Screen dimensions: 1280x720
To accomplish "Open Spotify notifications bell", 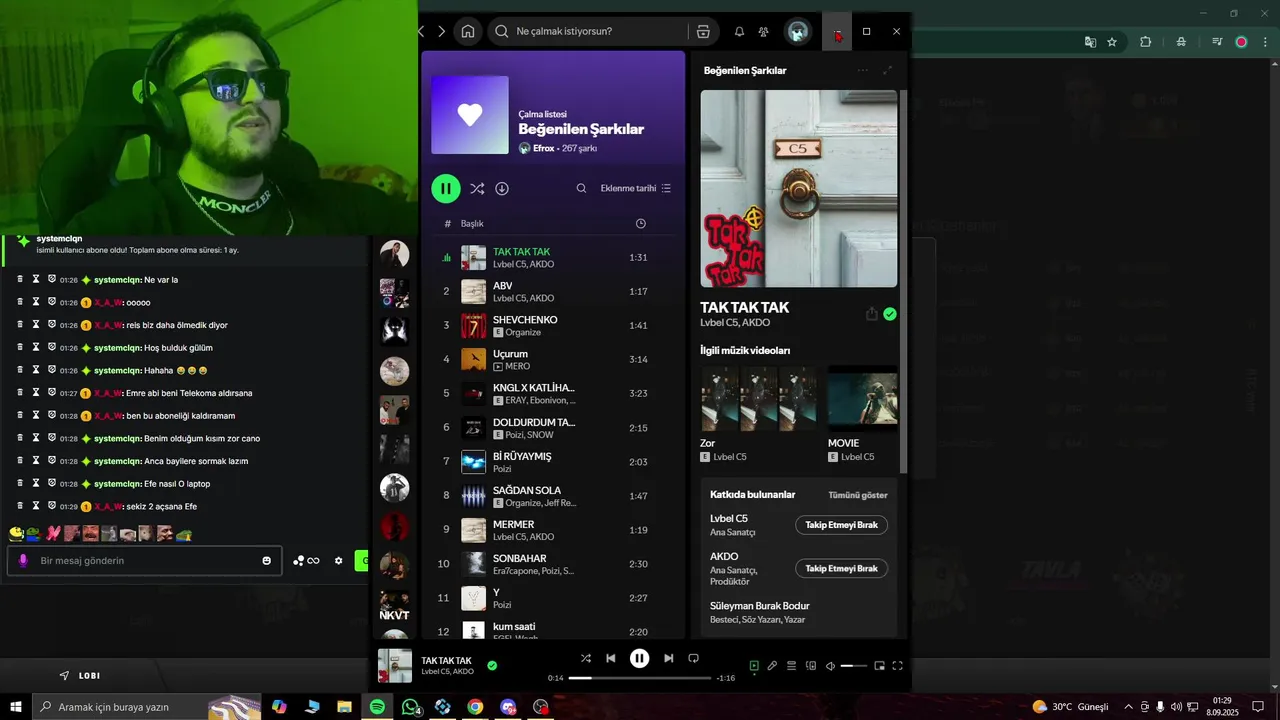I will click(x=739, y=32).
